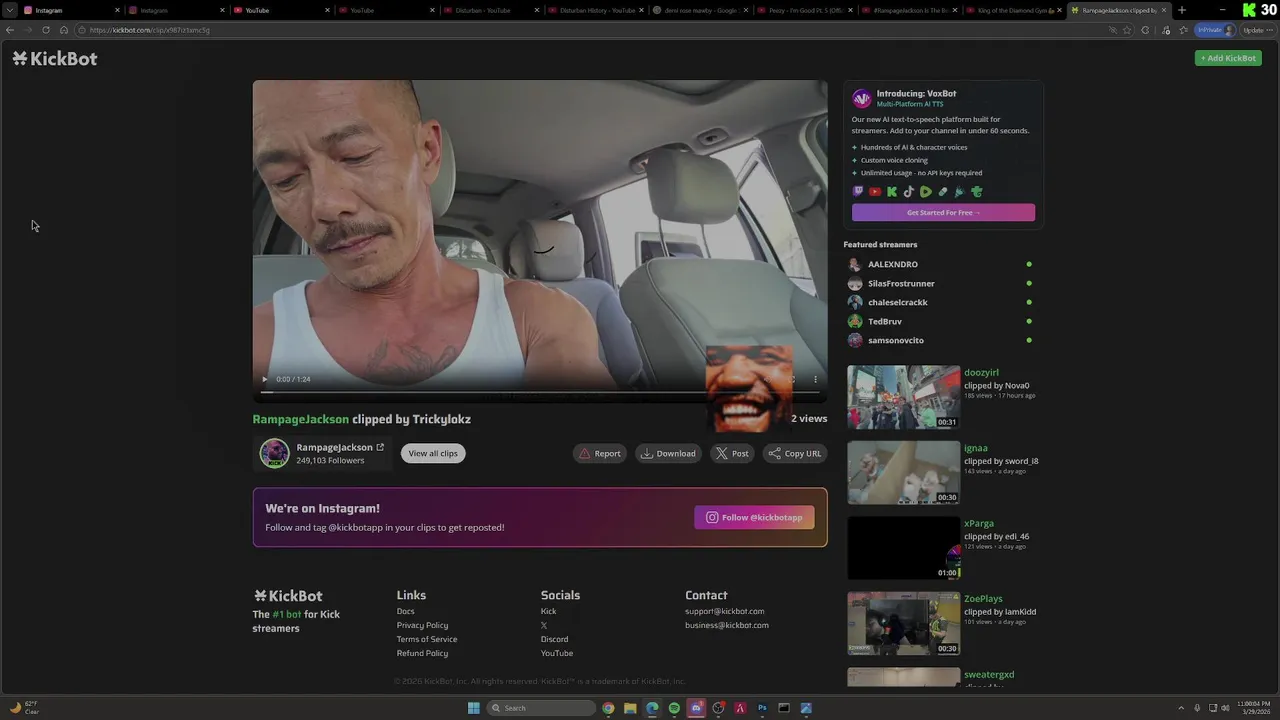Open the external link icon beside RampageJackson

[x=380, y=447]
